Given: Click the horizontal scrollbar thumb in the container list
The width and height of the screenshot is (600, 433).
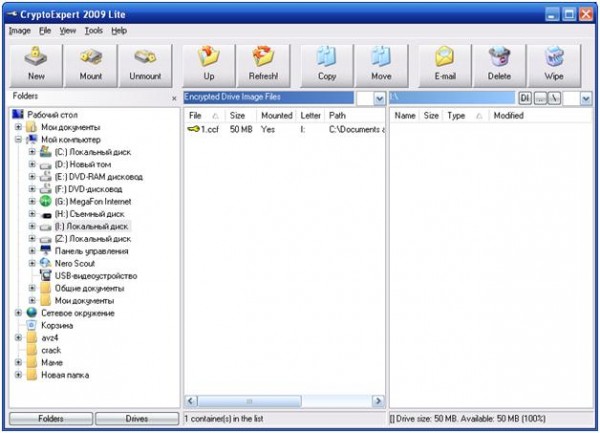Looking at the screenshot, I should coord(249,401).
